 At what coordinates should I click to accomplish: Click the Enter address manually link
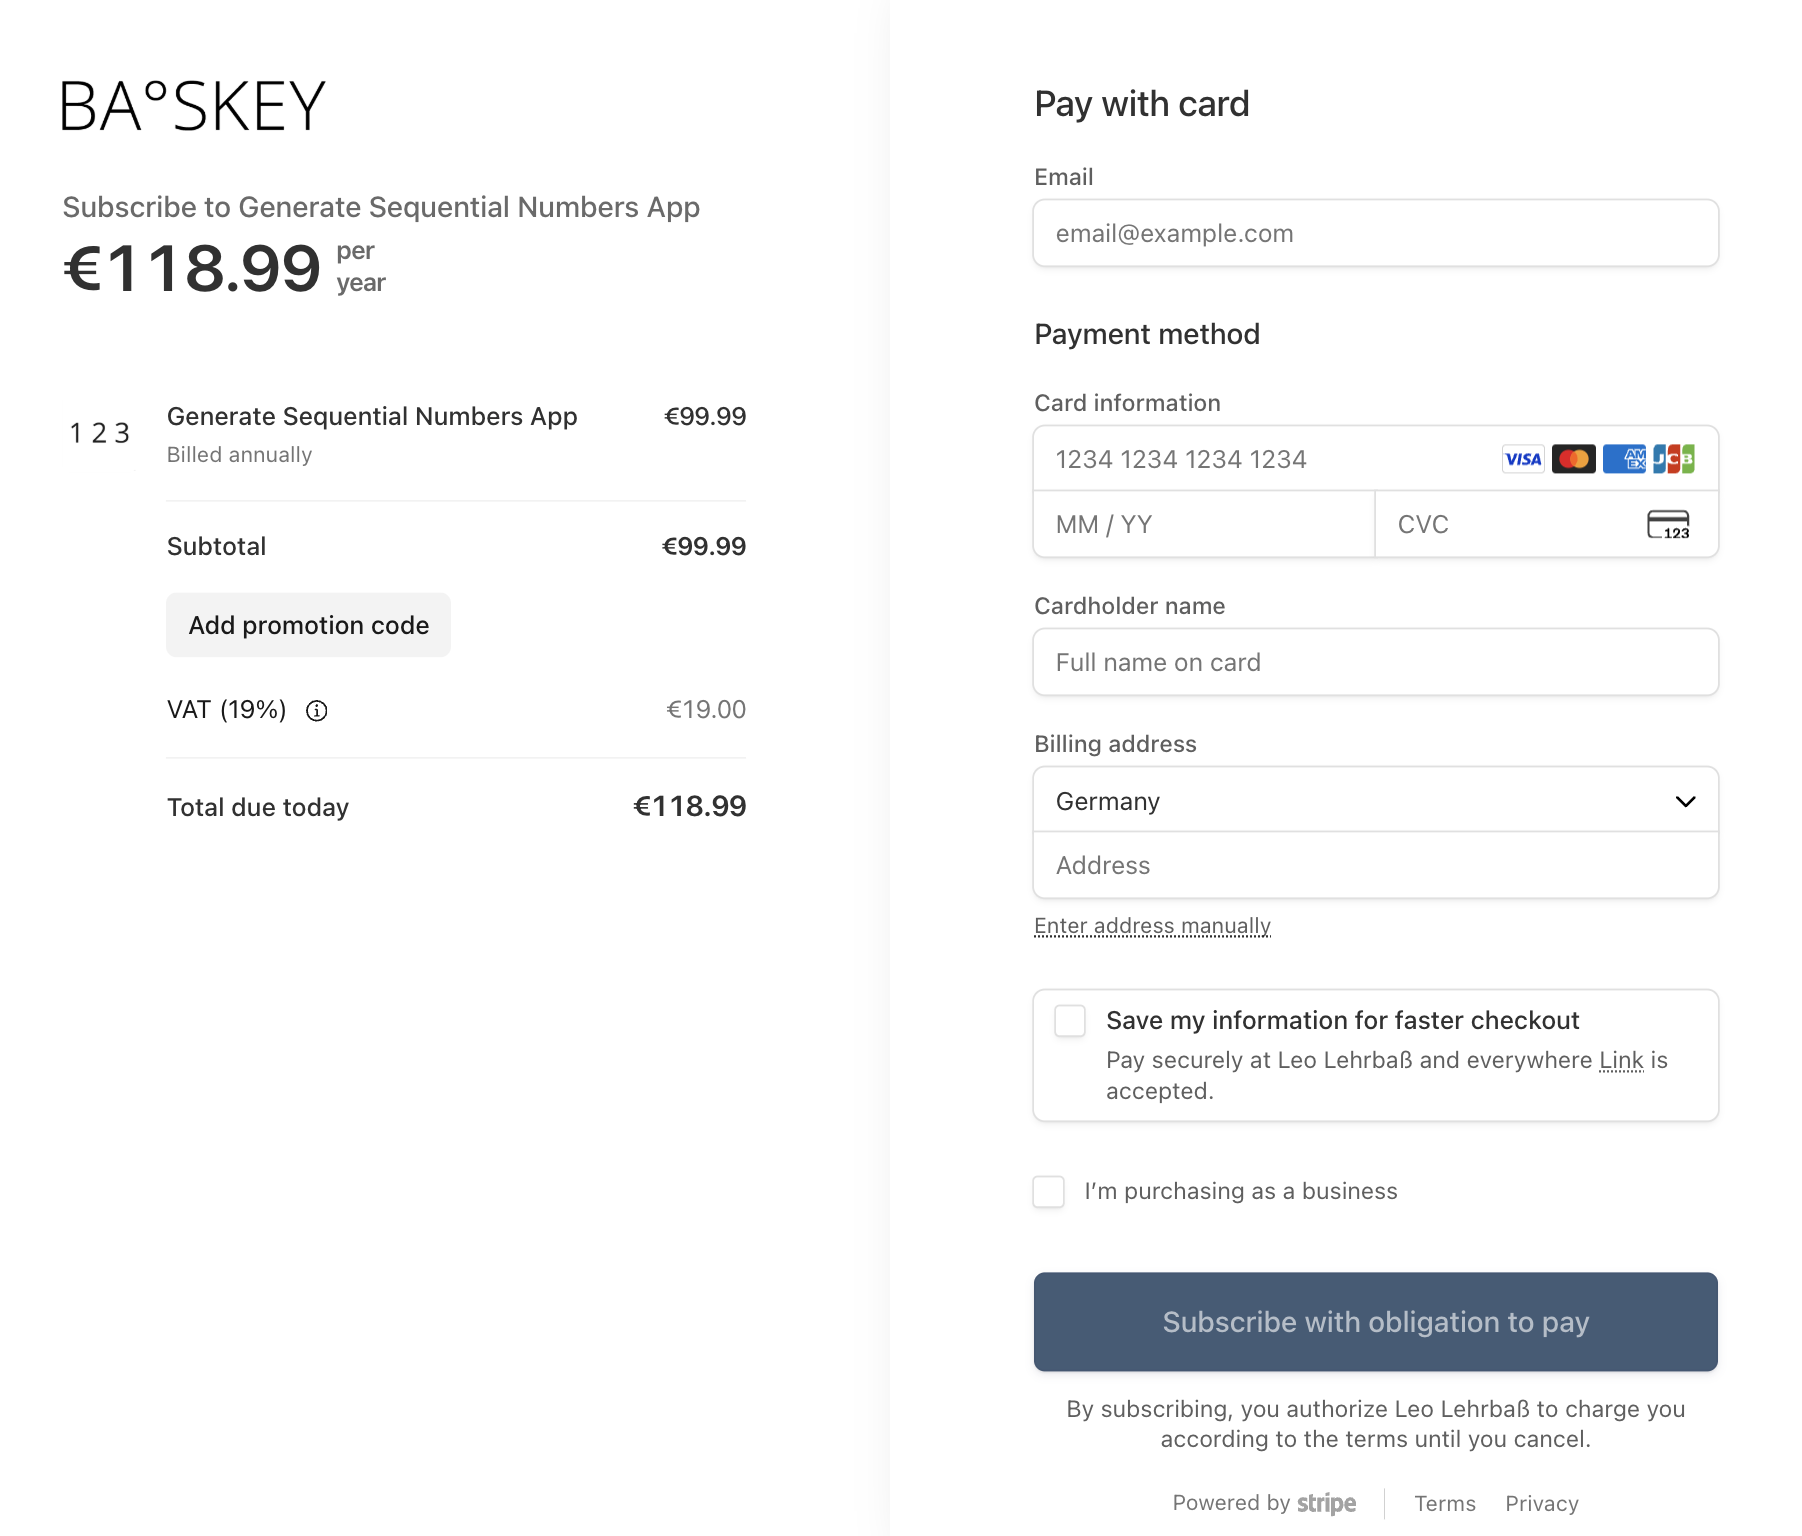coord(1152,926)
